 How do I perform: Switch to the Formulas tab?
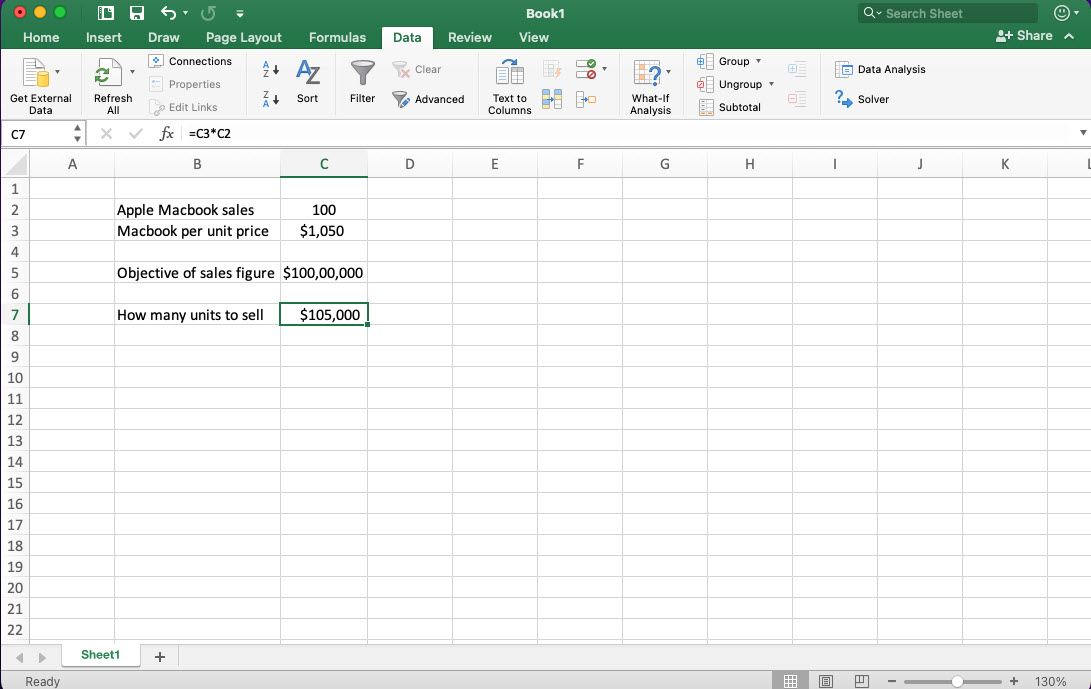click(337, 37)
